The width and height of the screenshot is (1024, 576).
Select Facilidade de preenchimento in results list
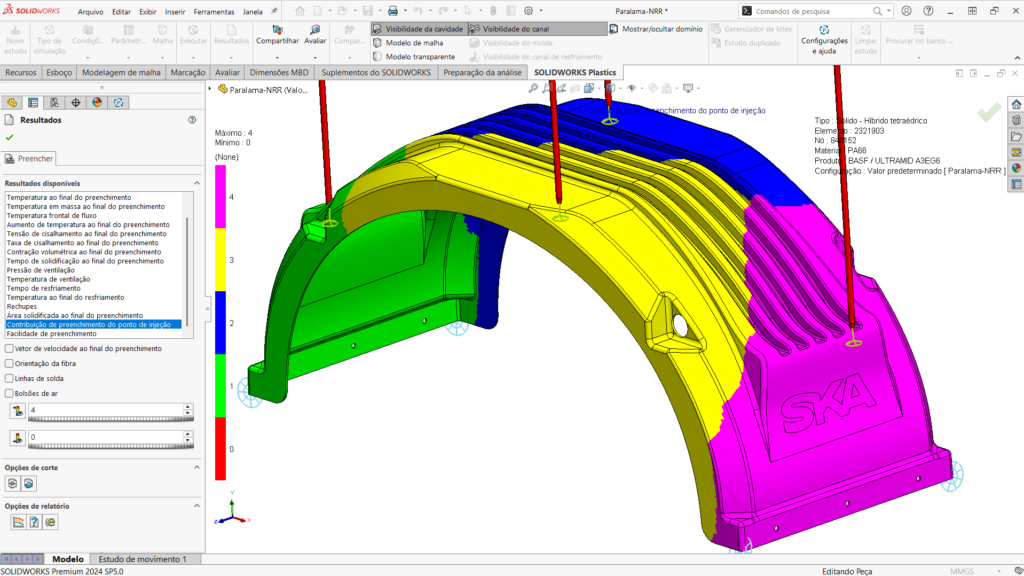[x=52, y=333]
